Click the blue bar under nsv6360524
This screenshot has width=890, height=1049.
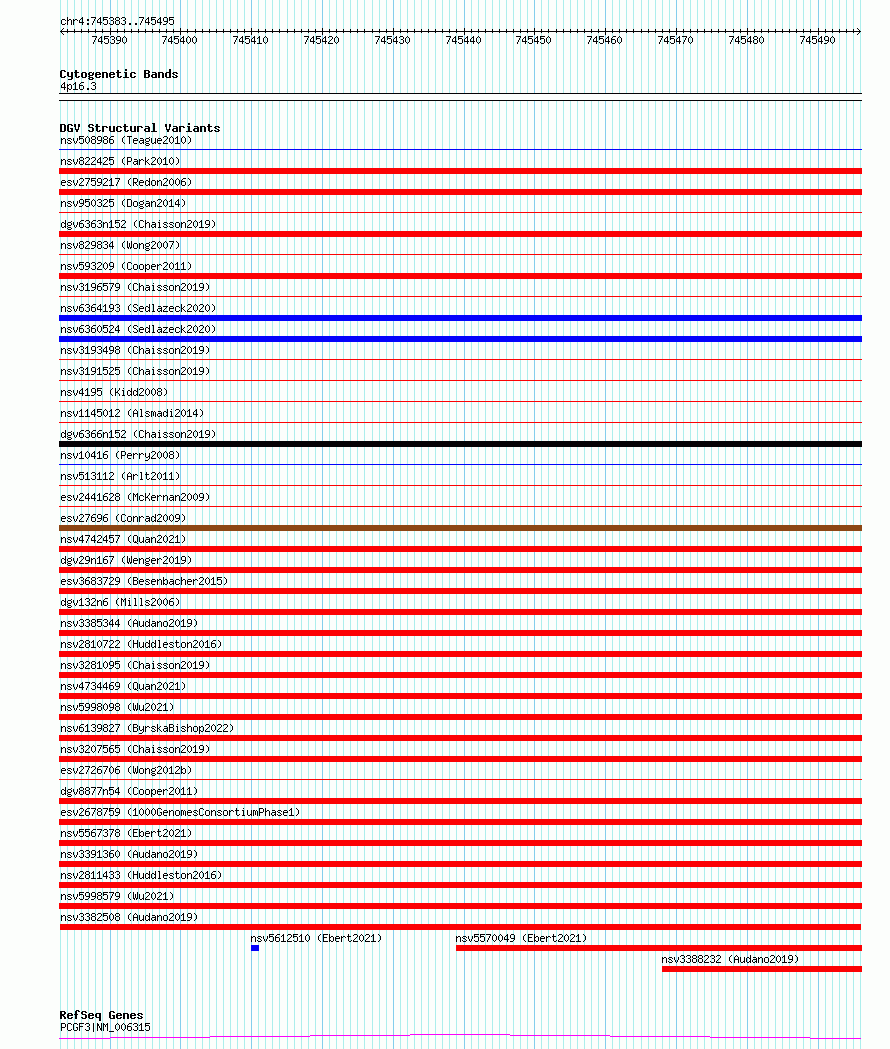tap(460, 339)
